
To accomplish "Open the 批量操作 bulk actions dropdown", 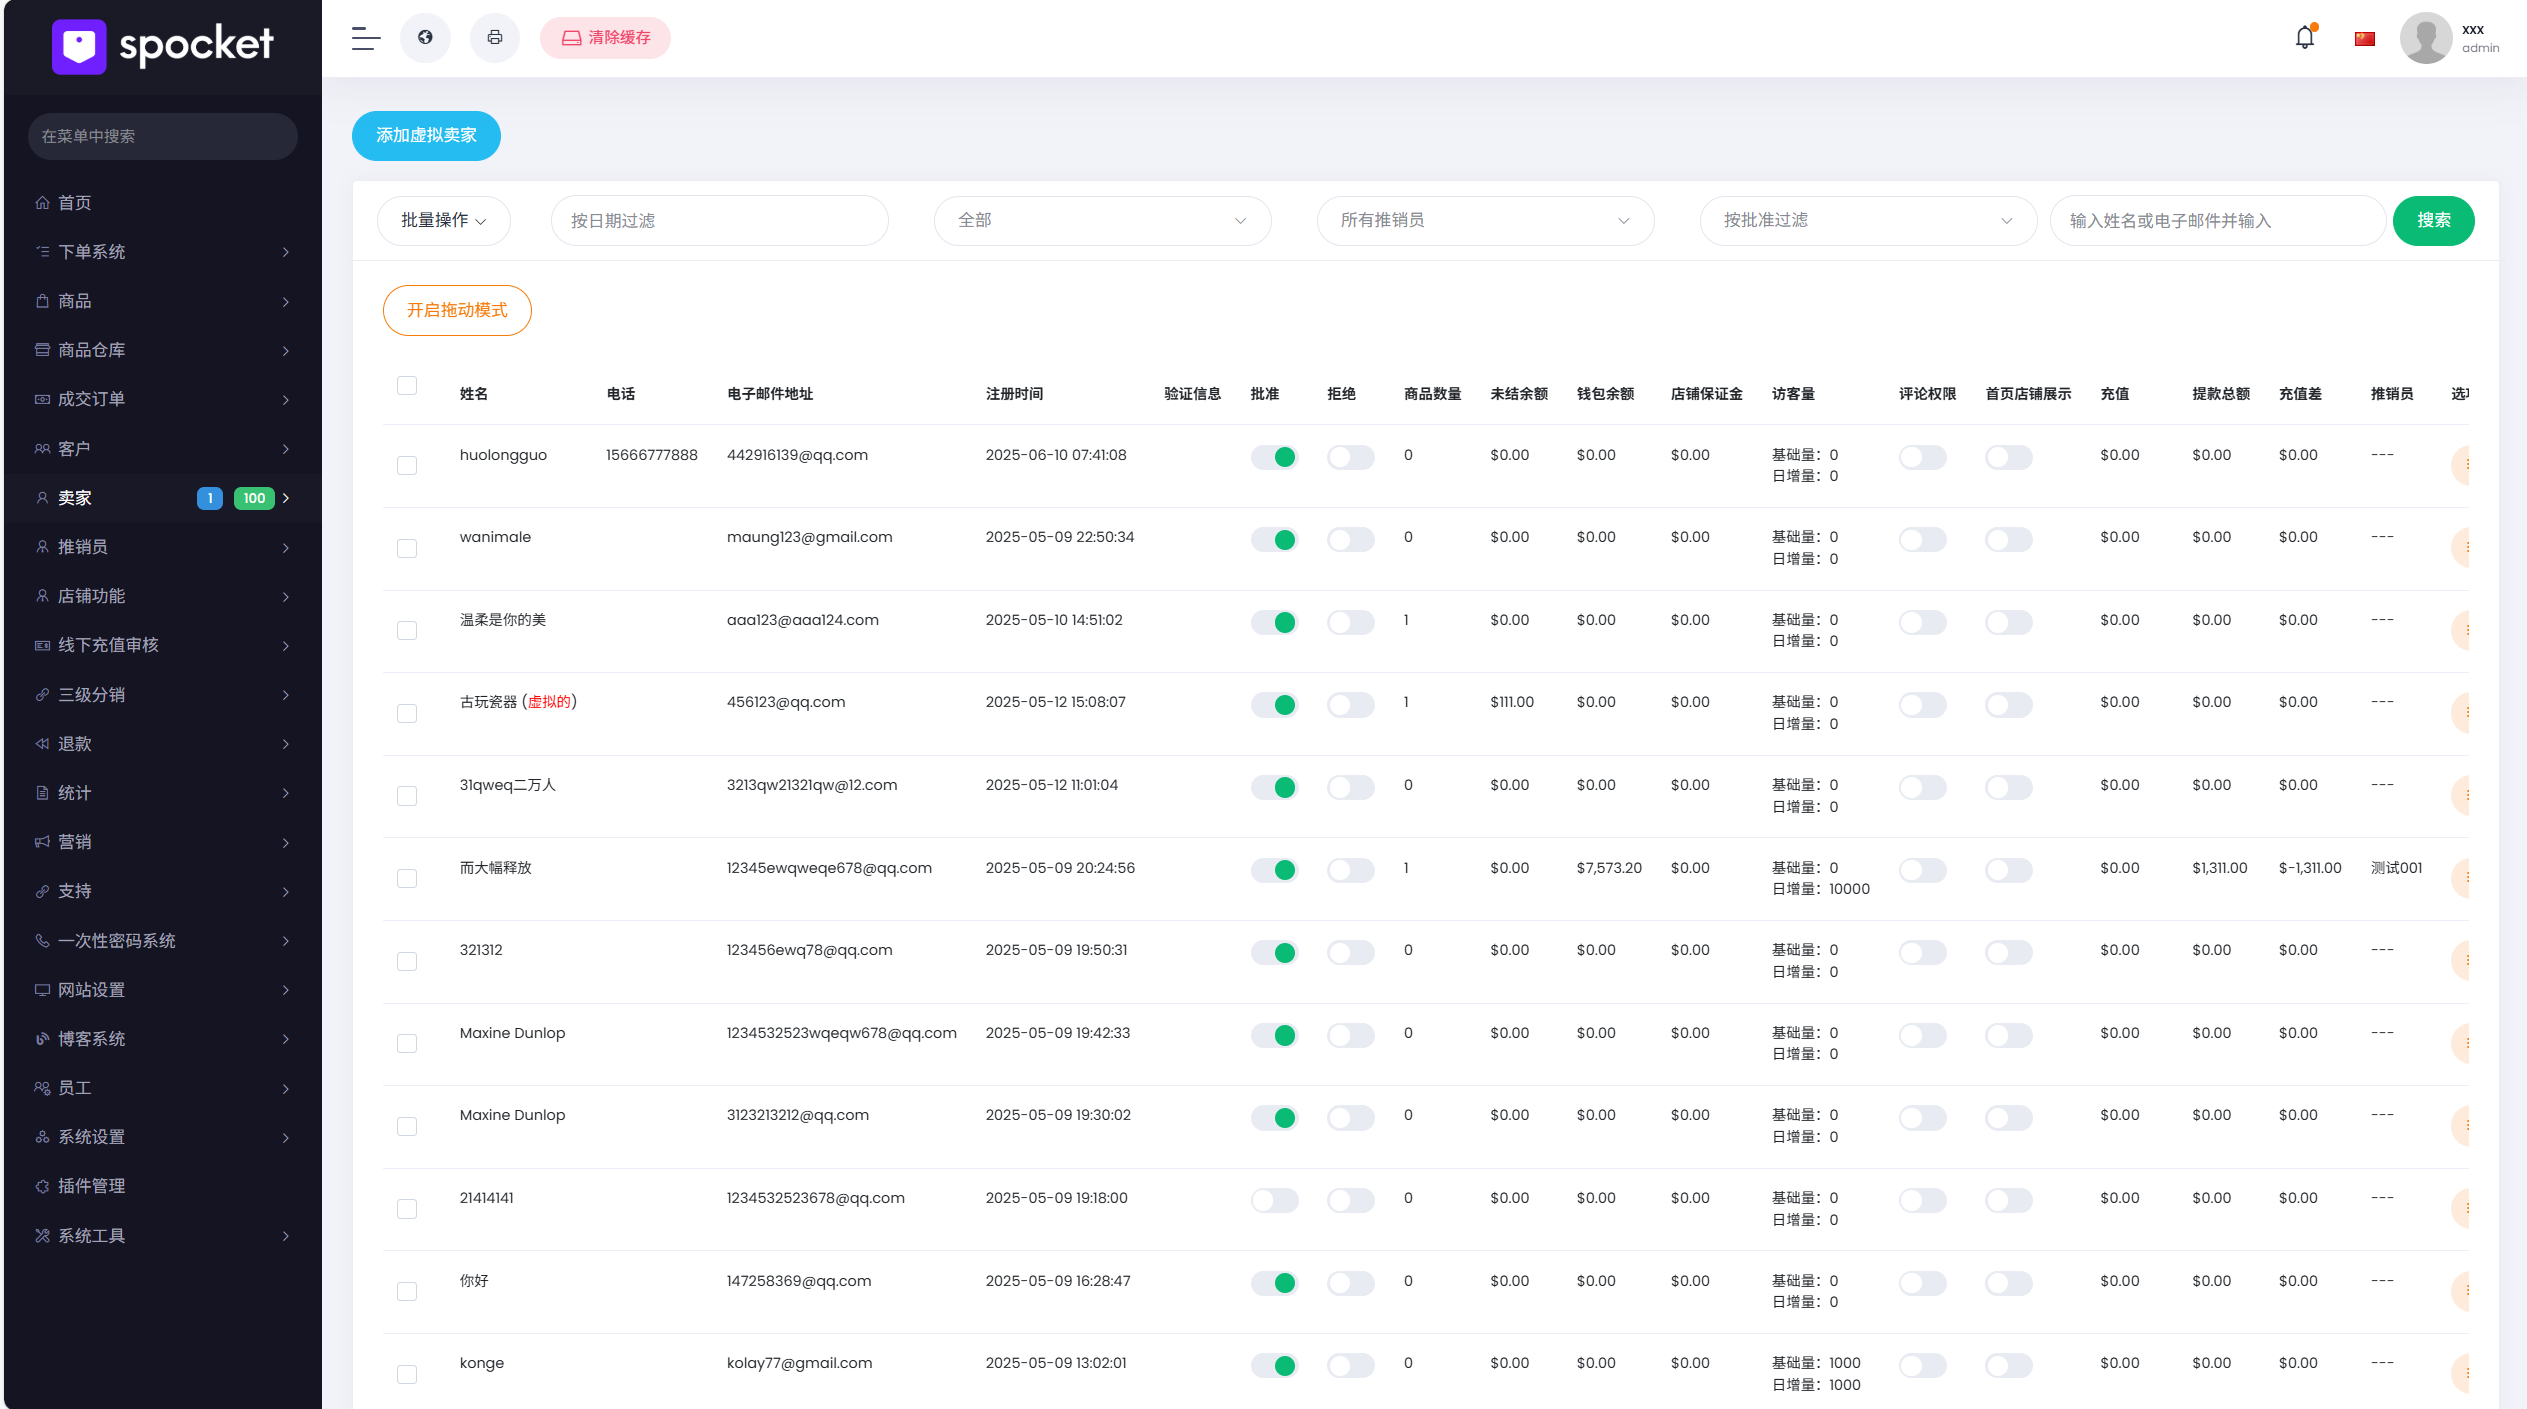I will point(443,220).
